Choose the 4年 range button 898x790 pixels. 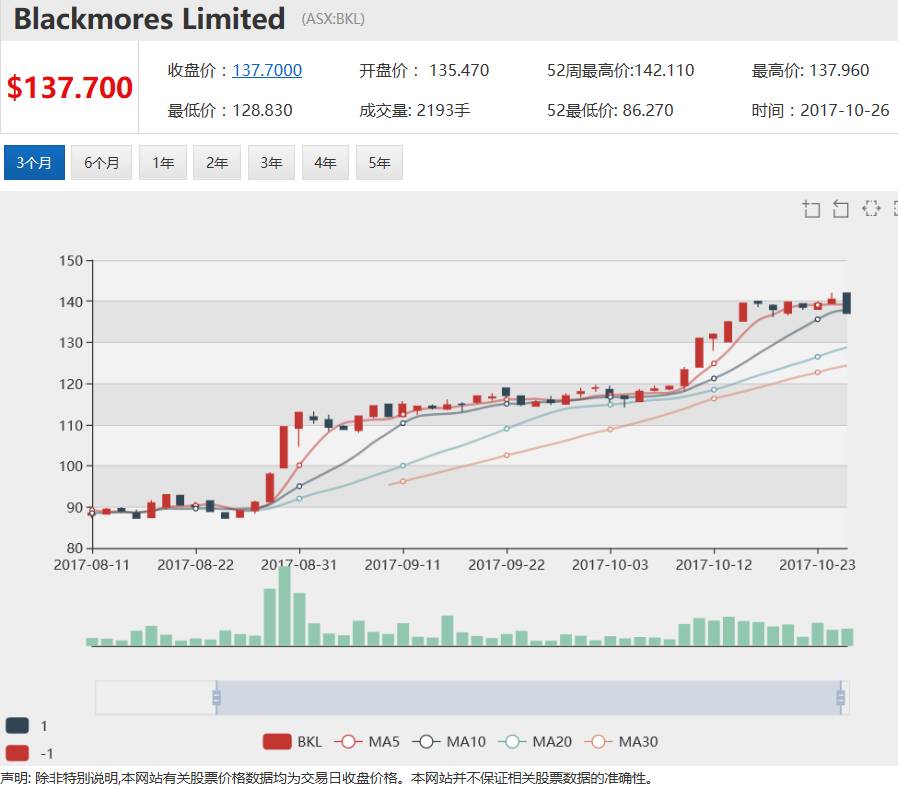click(325, 163)
